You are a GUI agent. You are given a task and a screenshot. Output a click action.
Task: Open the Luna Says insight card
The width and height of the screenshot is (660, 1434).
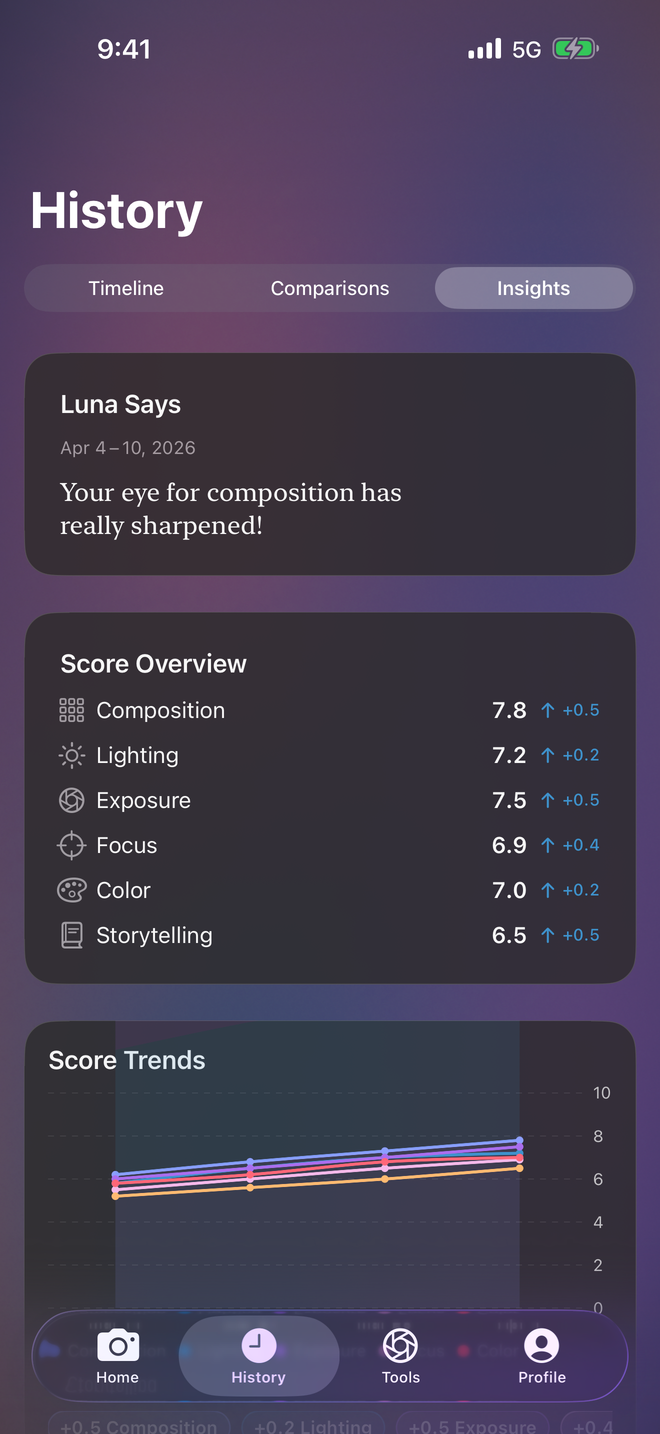[x=330, y=464]
